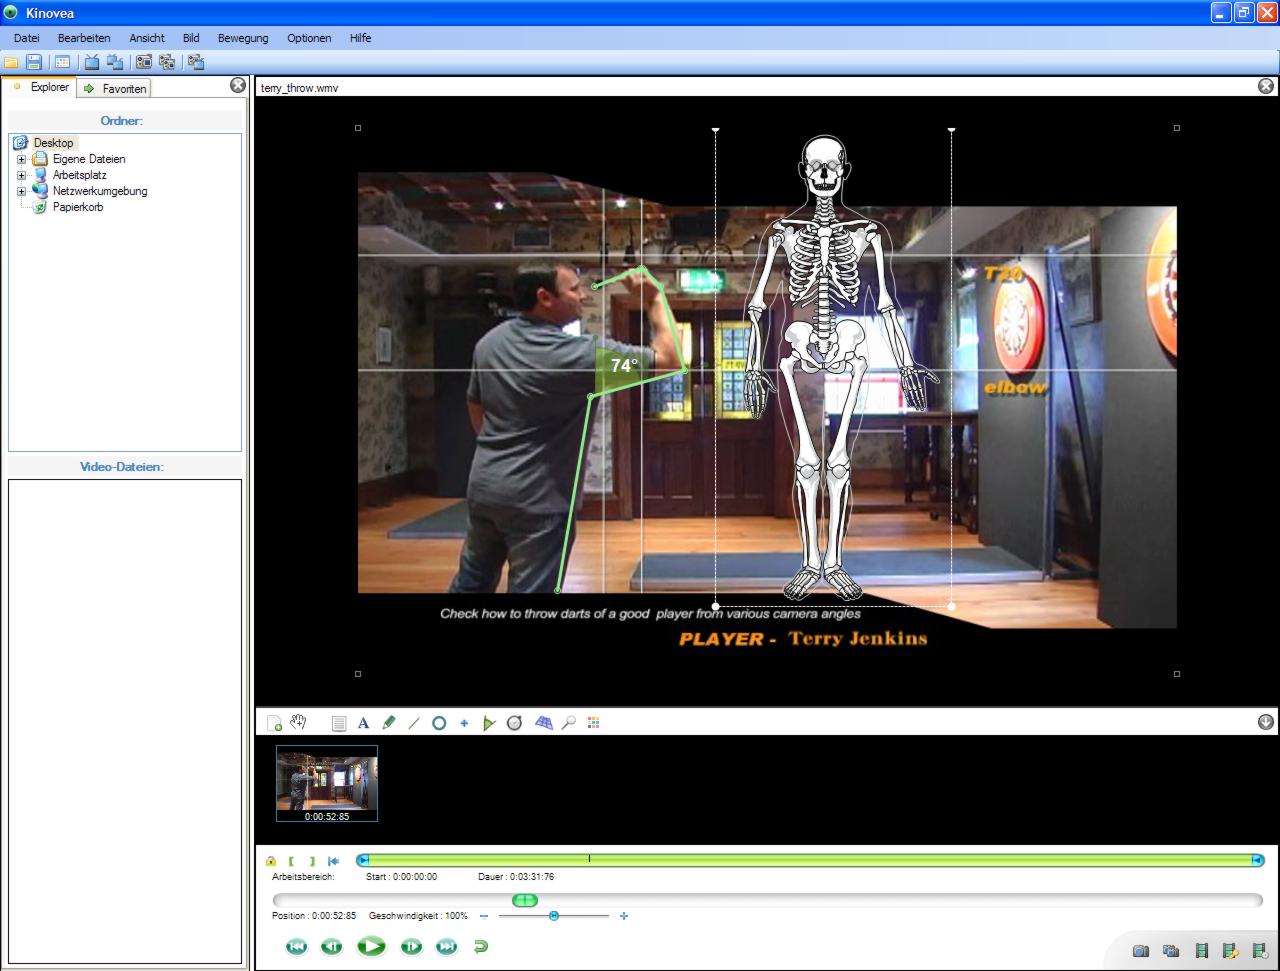Select the Hand move tool
The height and width of the screenshot is (971, 1280).
tap(298, 722)
